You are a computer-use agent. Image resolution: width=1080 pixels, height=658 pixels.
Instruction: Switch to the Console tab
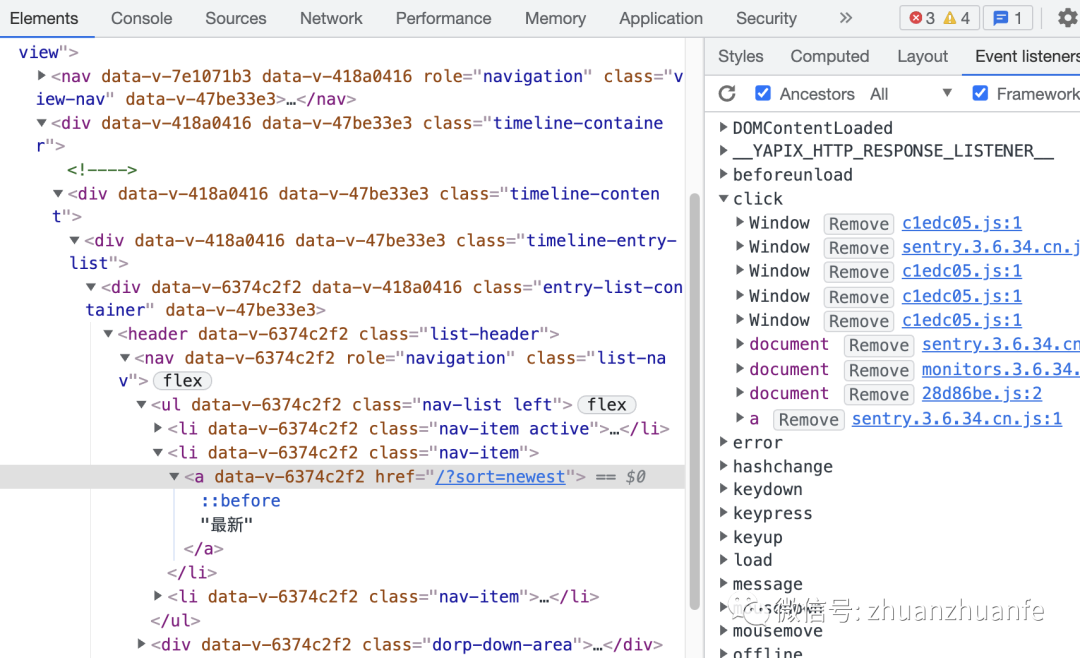pos(141,19)
